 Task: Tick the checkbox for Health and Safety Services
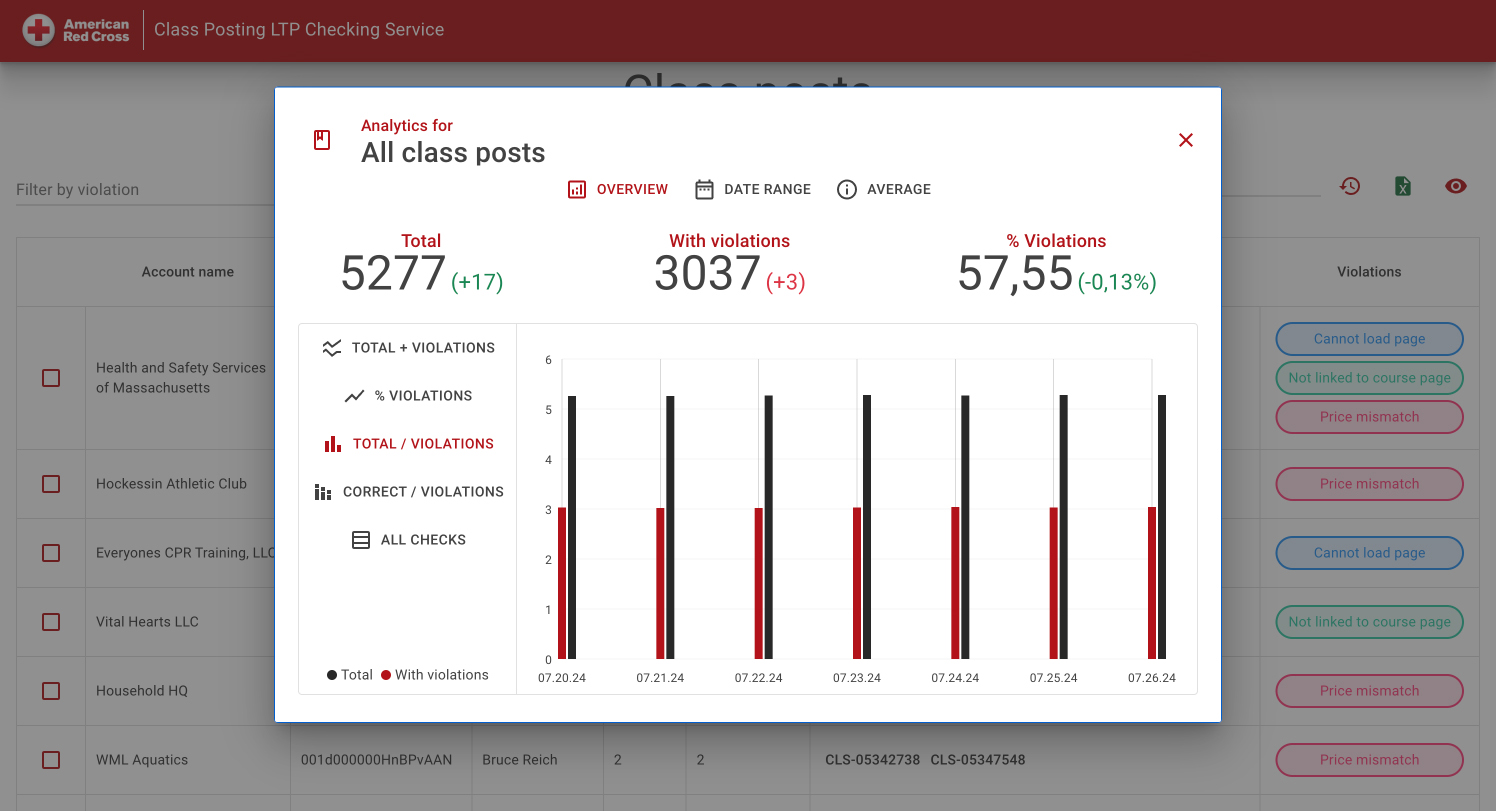(x=51, y=378)
